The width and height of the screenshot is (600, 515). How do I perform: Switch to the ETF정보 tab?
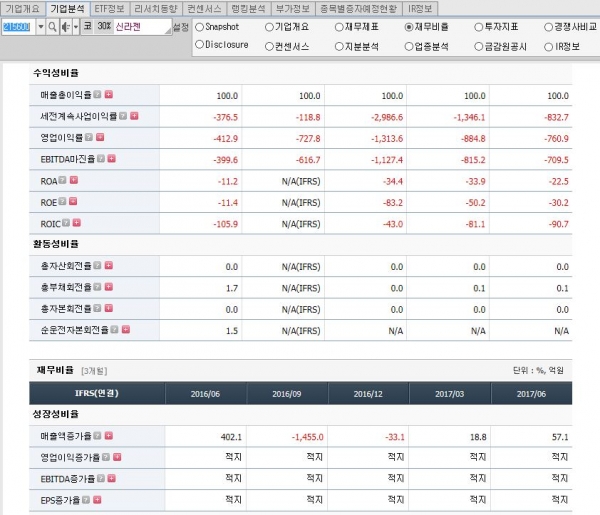[109, 8]
